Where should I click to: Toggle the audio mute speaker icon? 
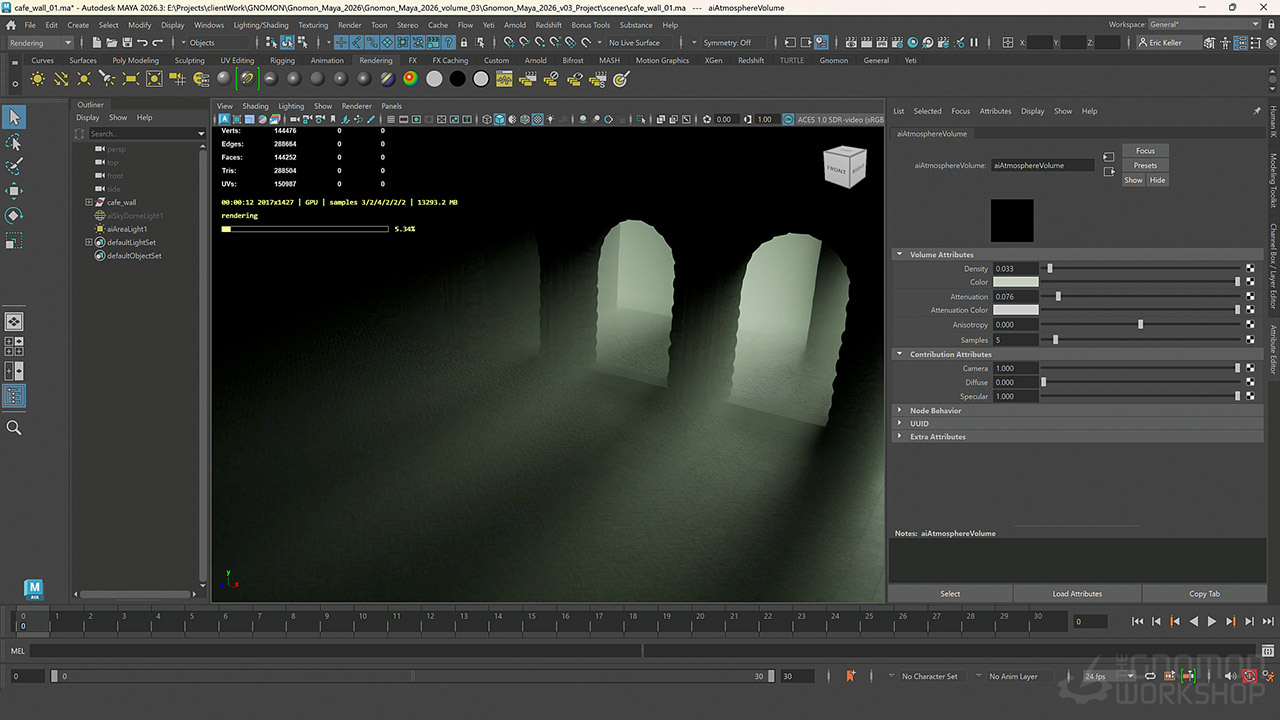coord(1230,676)
